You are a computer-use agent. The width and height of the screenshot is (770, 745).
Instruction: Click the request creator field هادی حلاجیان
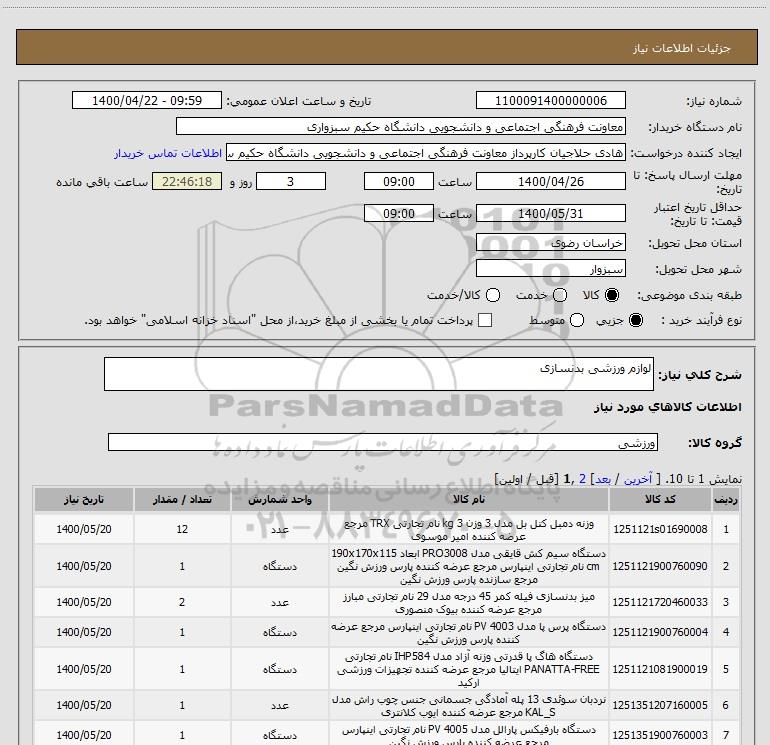tap(426, 153)
